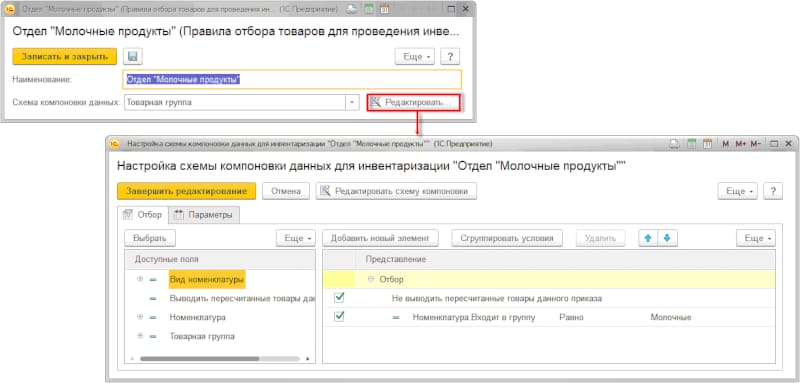Expand the Товарная группа available field
Screen dimensions: 800x383
pyautogui.click(x=139, y=336)
